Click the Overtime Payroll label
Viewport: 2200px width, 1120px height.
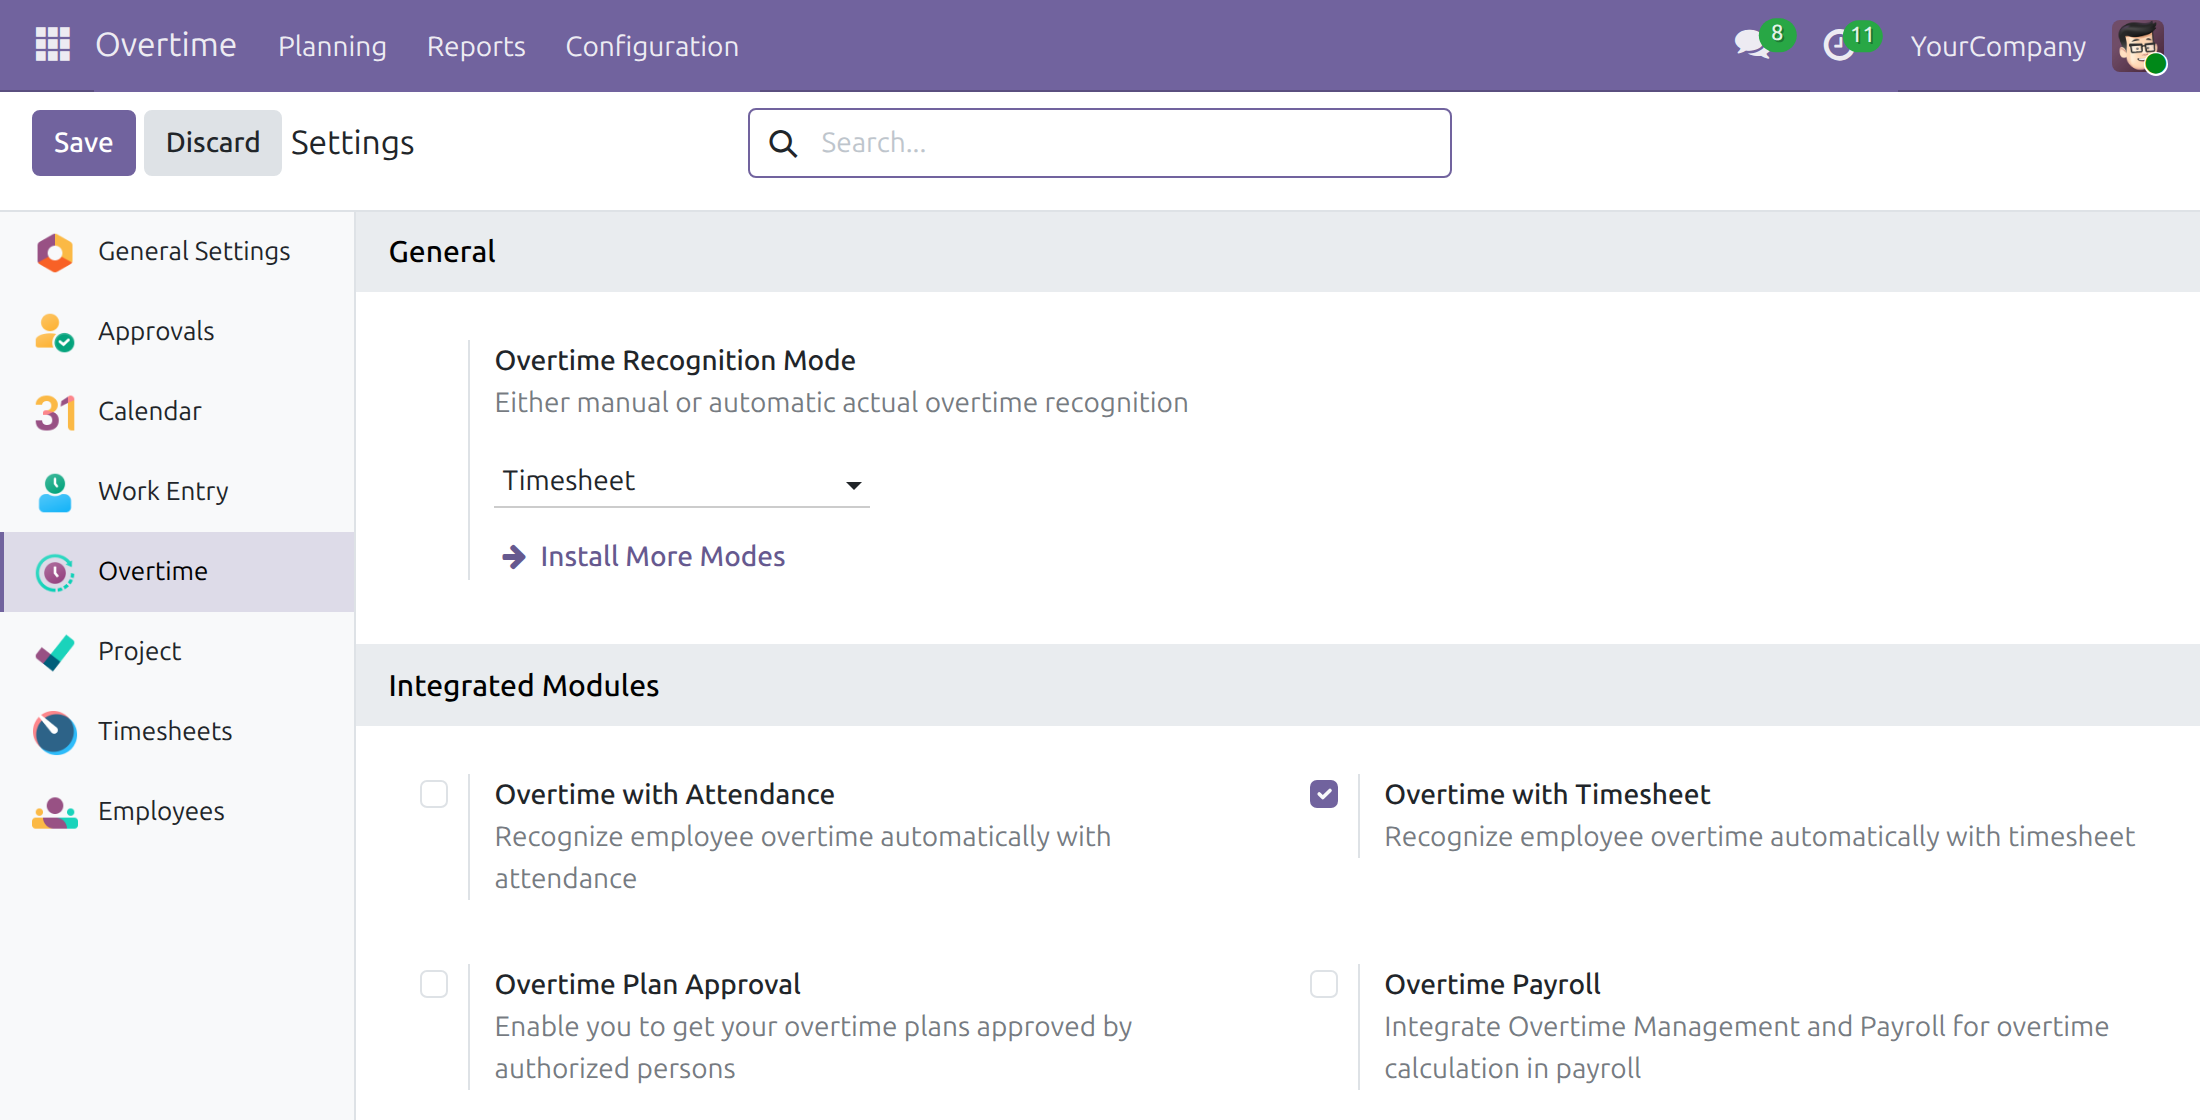[1492, 985]
